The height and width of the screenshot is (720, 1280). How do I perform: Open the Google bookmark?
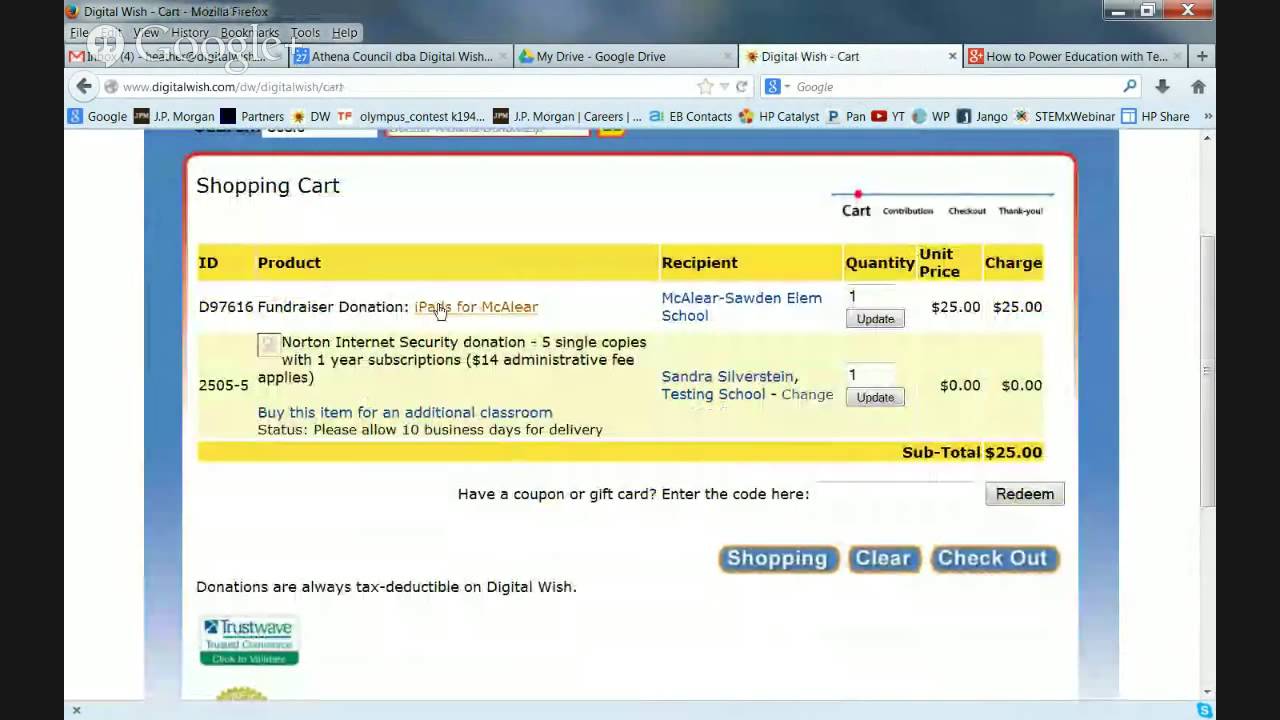pyautogui.click(x=98, y=116)
